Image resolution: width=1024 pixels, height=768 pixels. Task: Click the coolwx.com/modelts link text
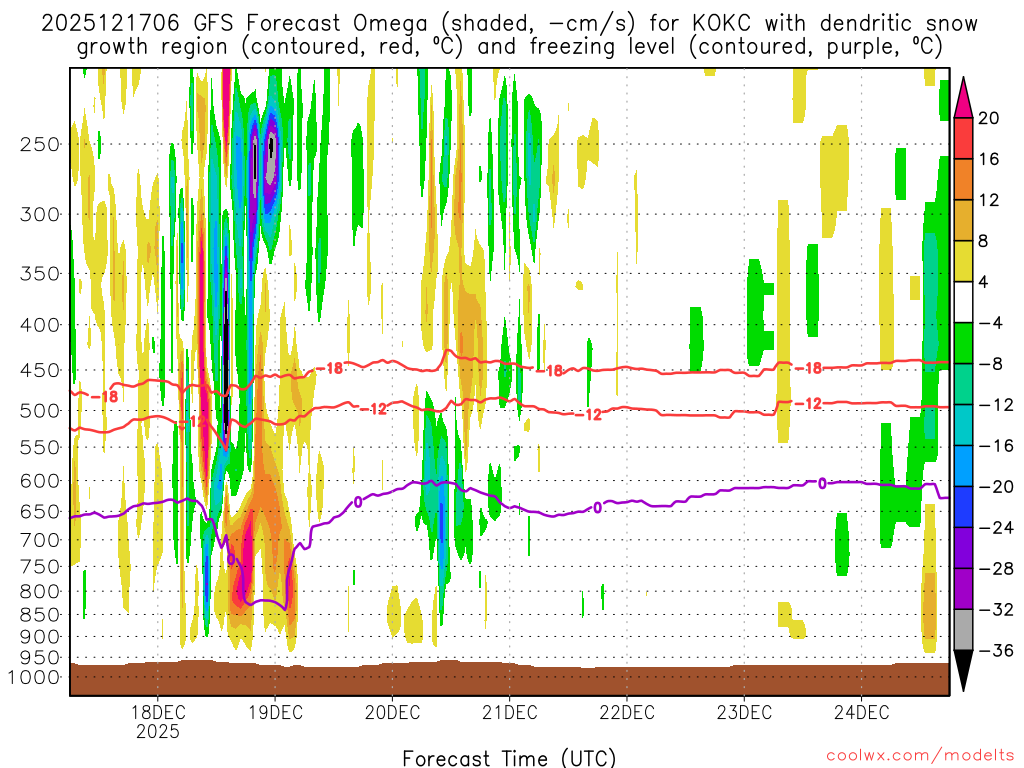(x=920, y=756)
